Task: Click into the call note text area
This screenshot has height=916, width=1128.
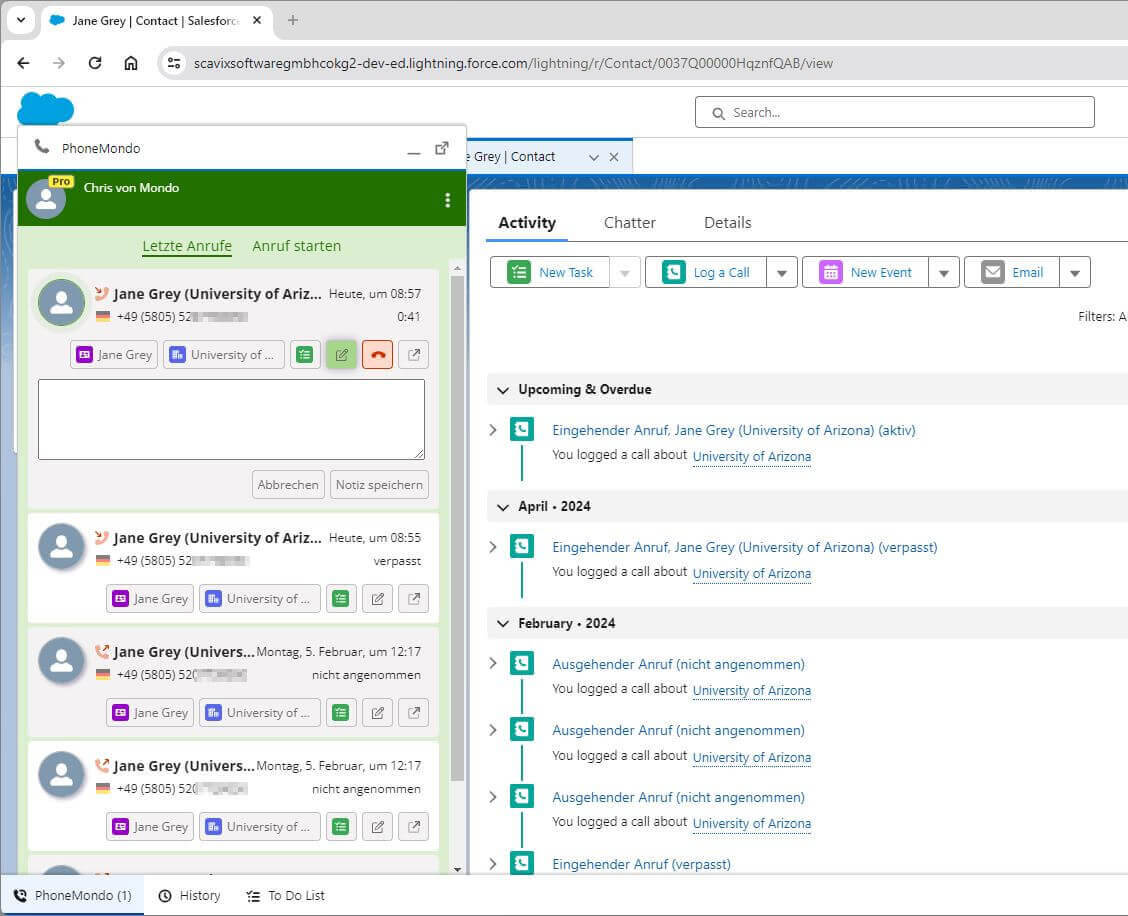Action: tap(231, 419)
